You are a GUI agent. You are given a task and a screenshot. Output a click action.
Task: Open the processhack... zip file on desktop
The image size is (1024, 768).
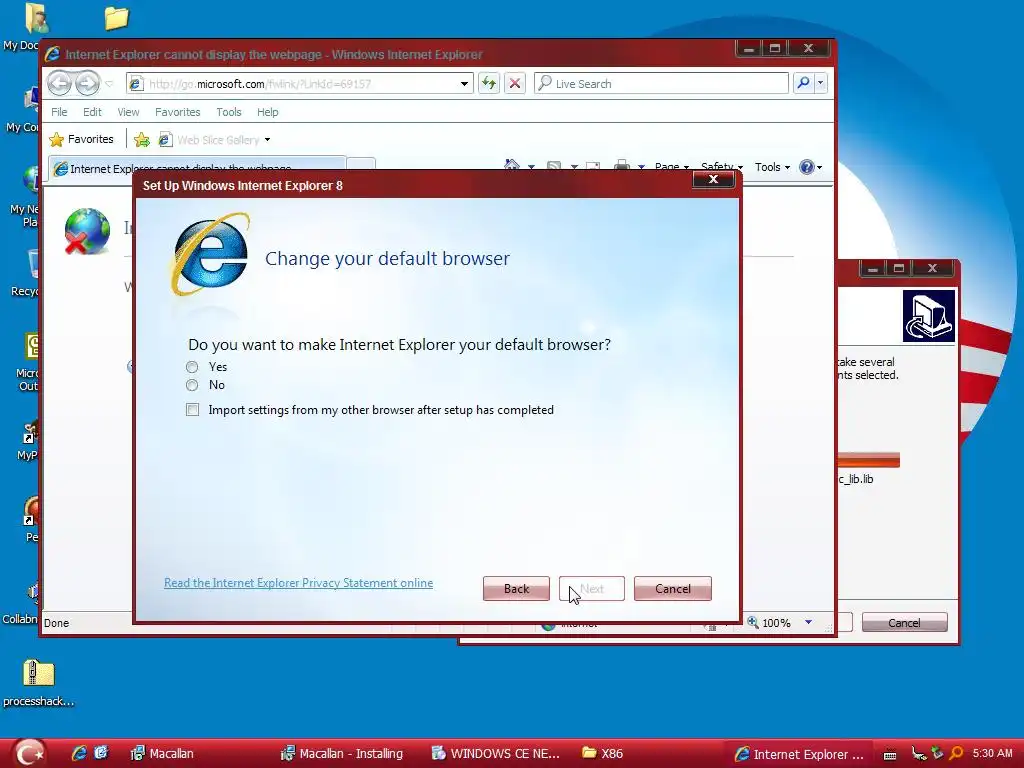[x=39, y=682]
